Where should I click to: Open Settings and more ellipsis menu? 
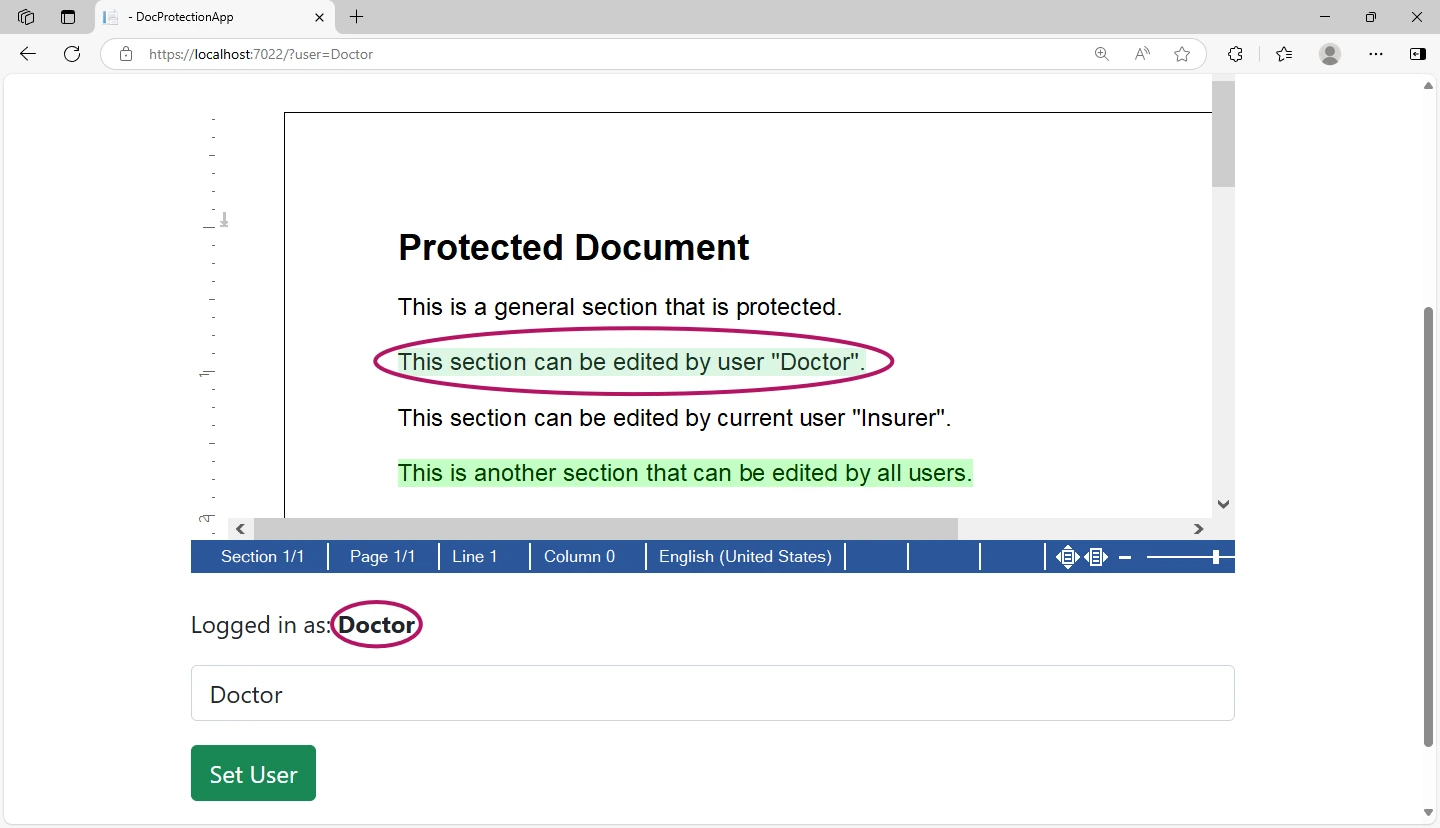click(x=1376, y=54)
